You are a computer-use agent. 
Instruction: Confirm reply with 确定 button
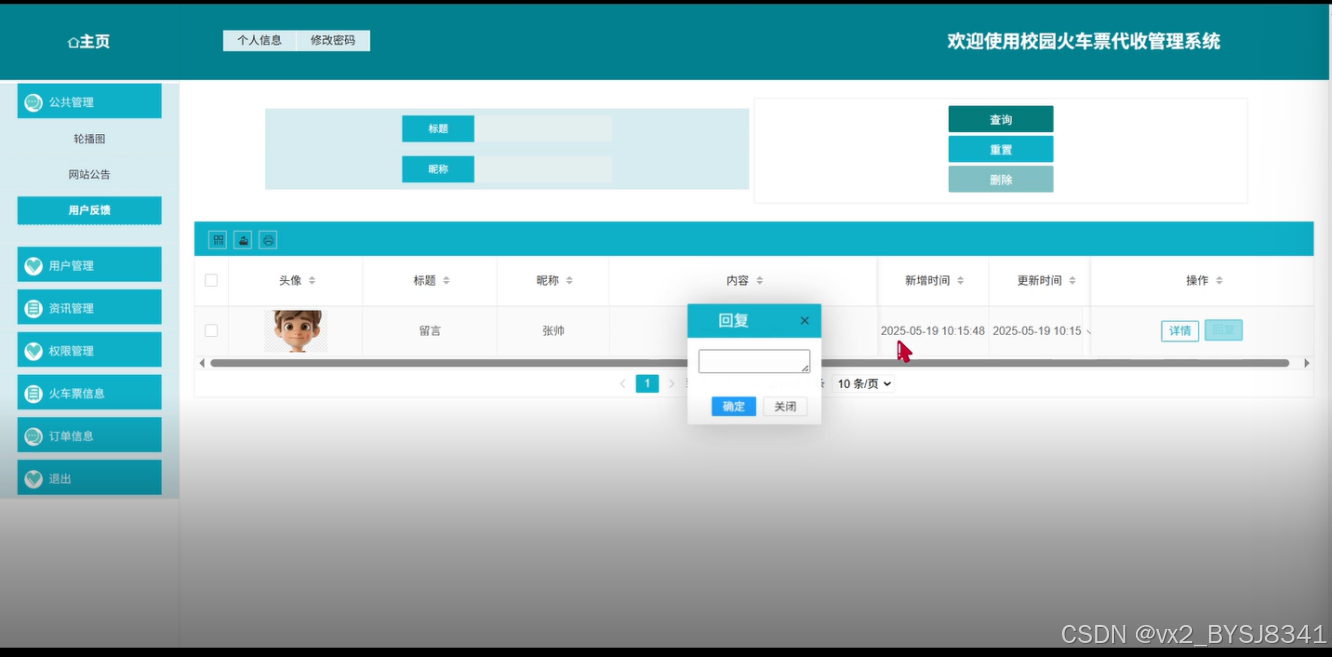(x=734, y=406)
